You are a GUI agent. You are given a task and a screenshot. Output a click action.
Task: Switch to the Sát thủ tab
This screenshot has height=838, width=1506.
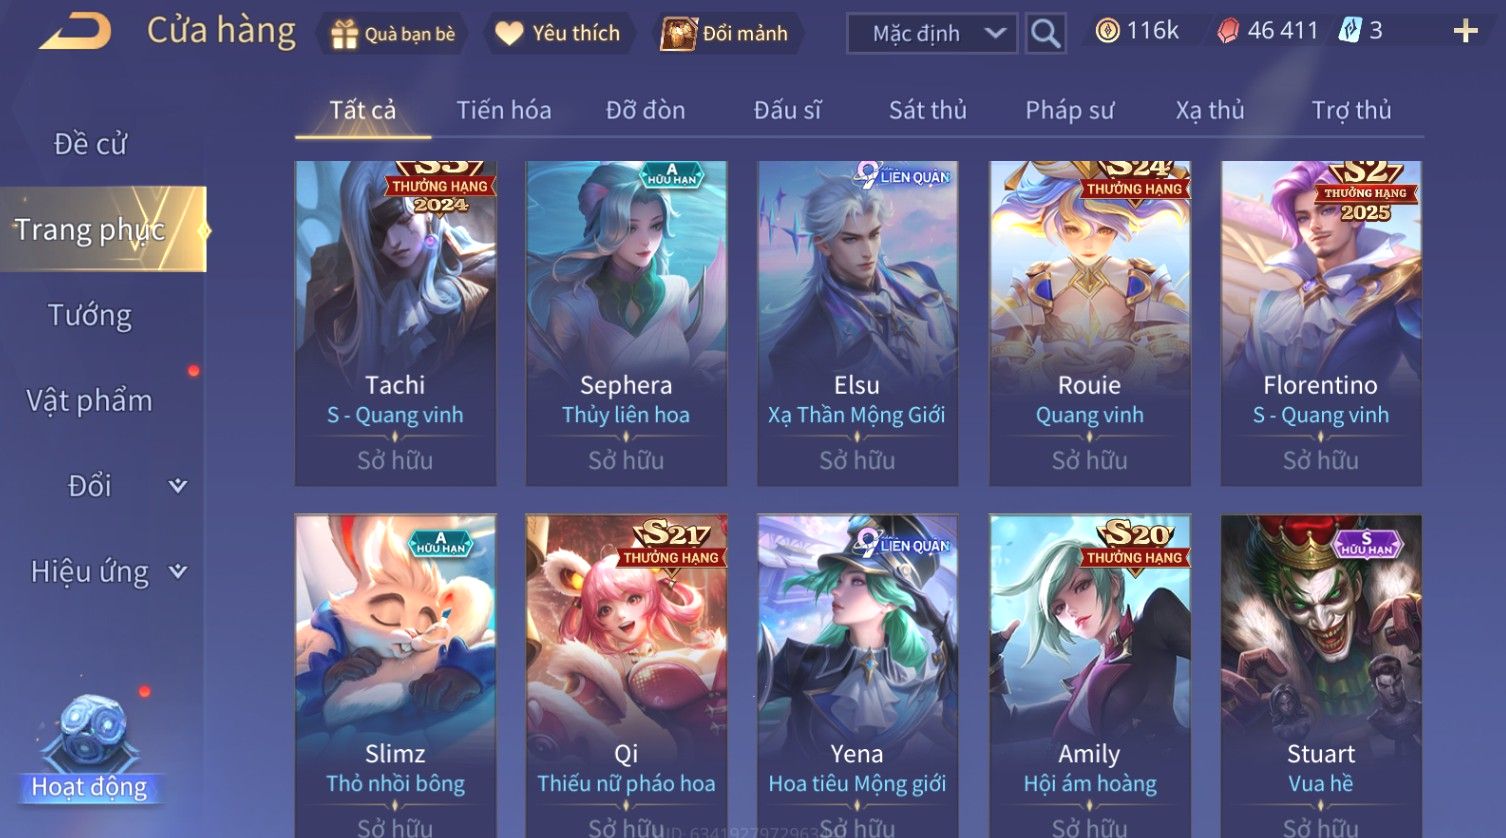pos(927,110)
